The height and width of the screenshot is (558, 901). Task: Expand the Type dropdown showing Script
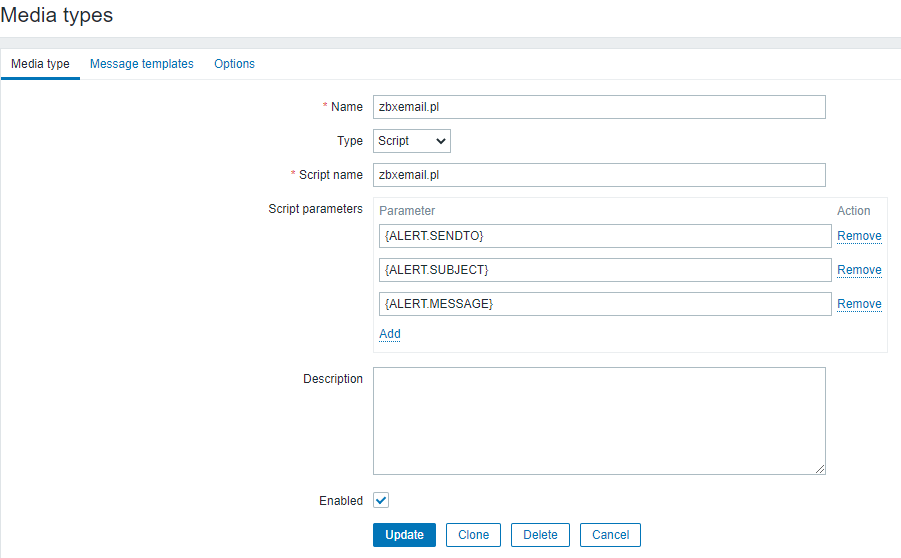tap(412, 141)
